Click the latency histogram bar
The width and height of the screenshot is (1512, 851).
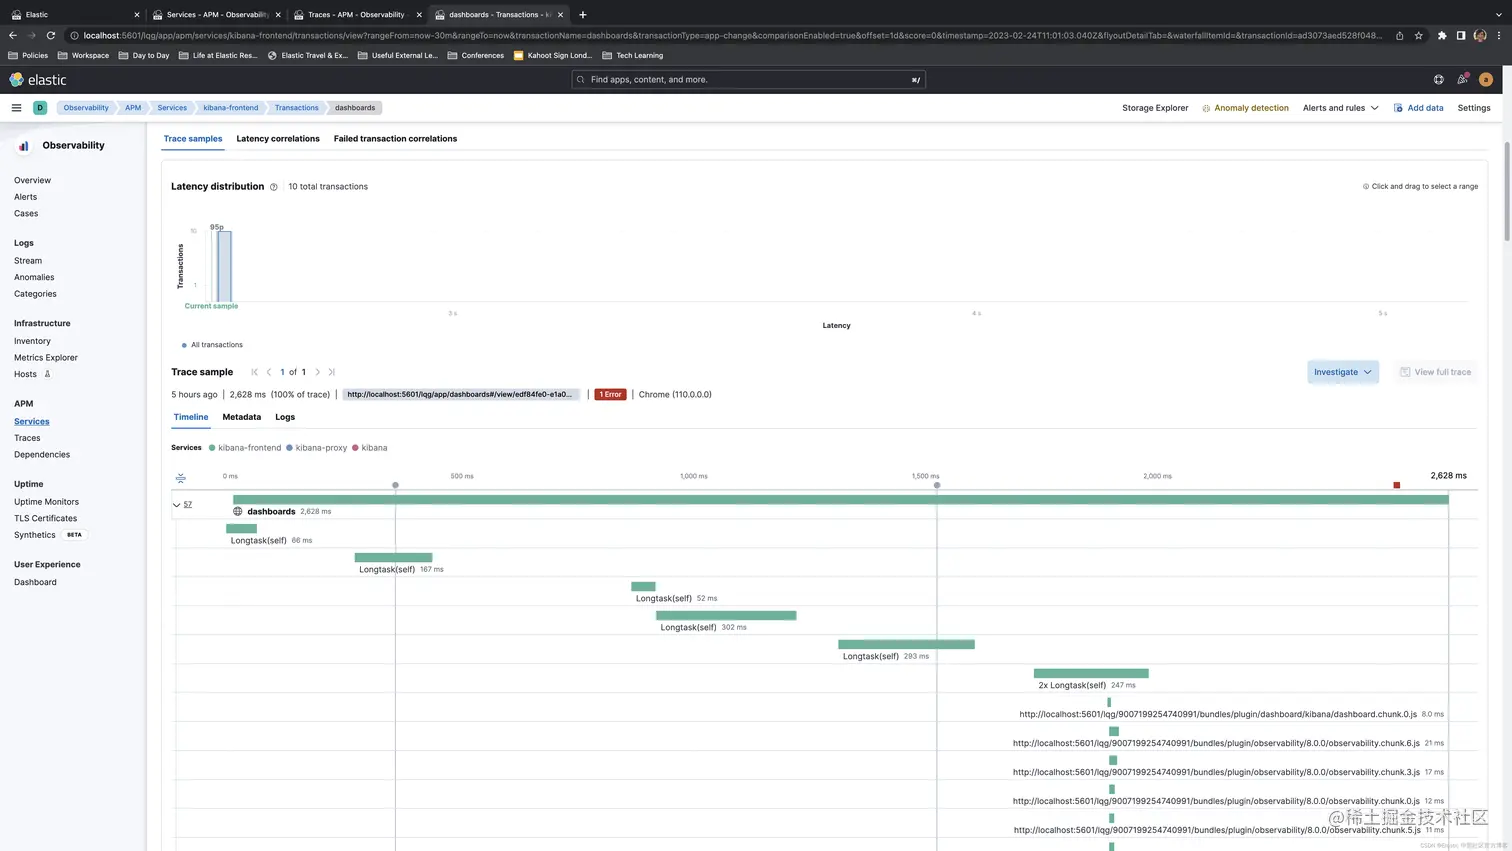(224, 266)
